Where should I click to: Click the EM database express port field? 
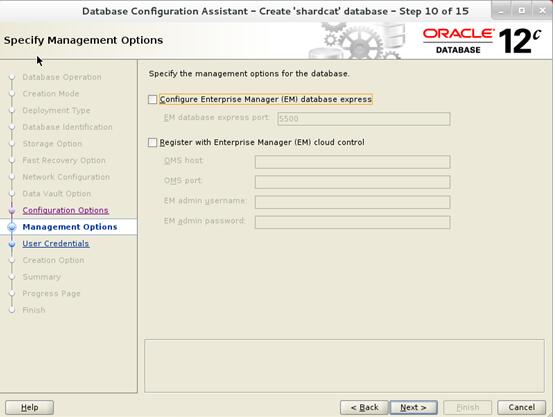(364, 119)
